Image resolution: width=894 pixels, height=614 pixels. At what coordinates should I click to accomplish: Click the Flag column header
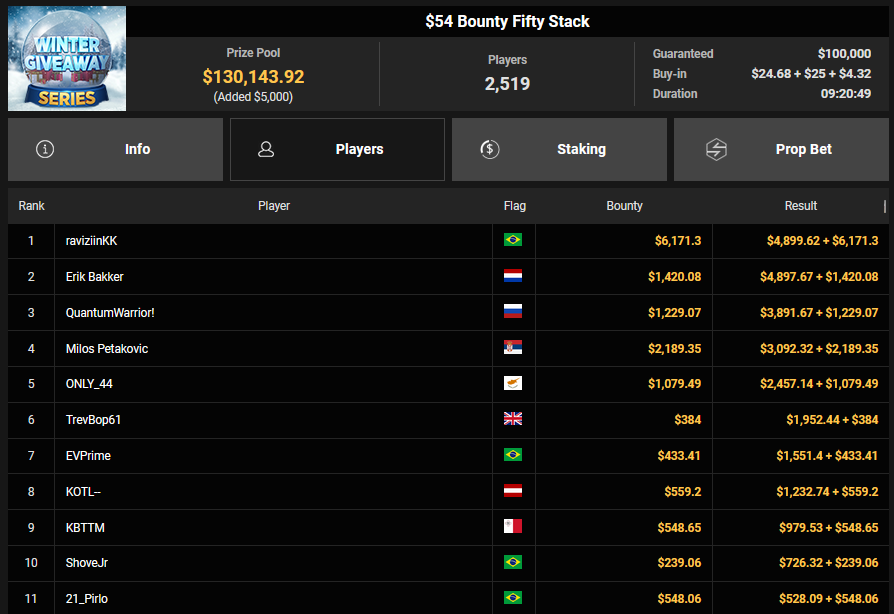(514, 206)
